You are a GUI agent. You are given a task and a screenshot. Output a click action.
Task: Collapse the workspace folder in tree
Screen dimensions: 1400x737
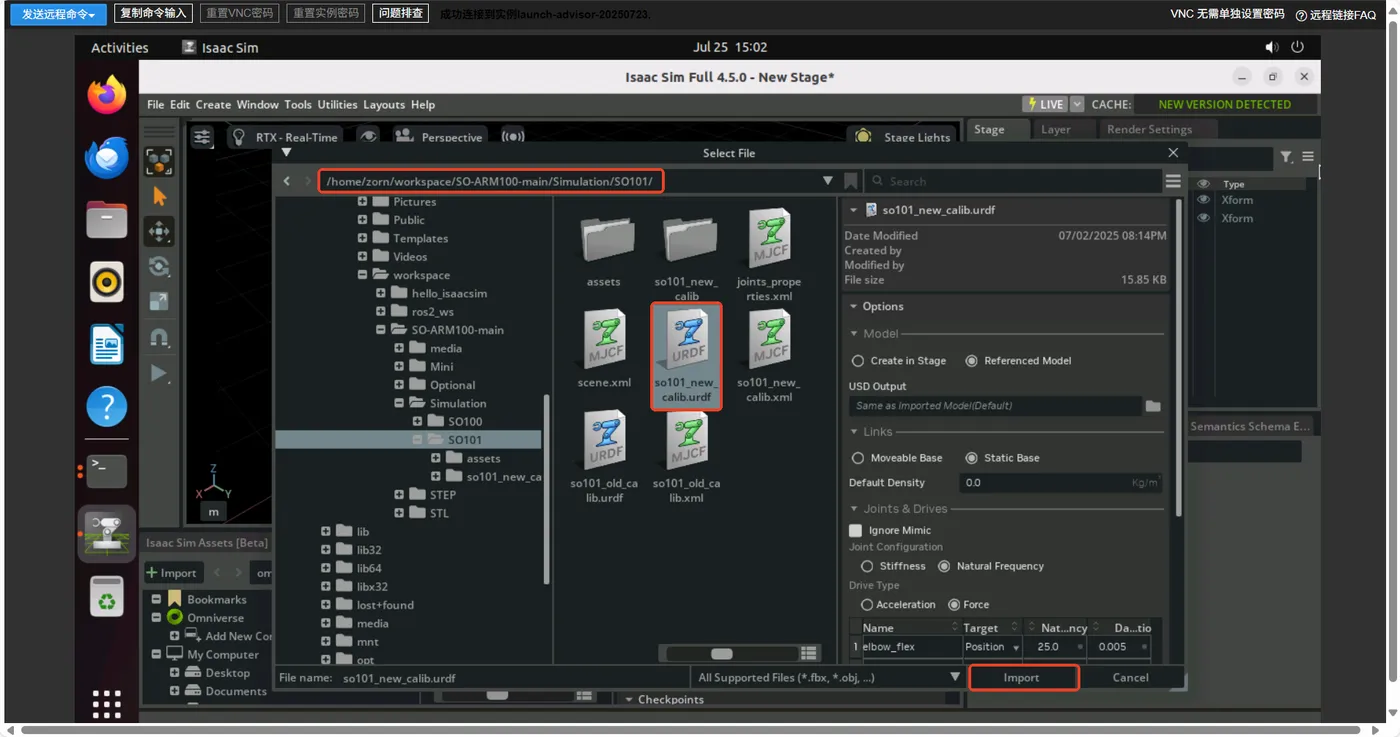pos(362,275)
